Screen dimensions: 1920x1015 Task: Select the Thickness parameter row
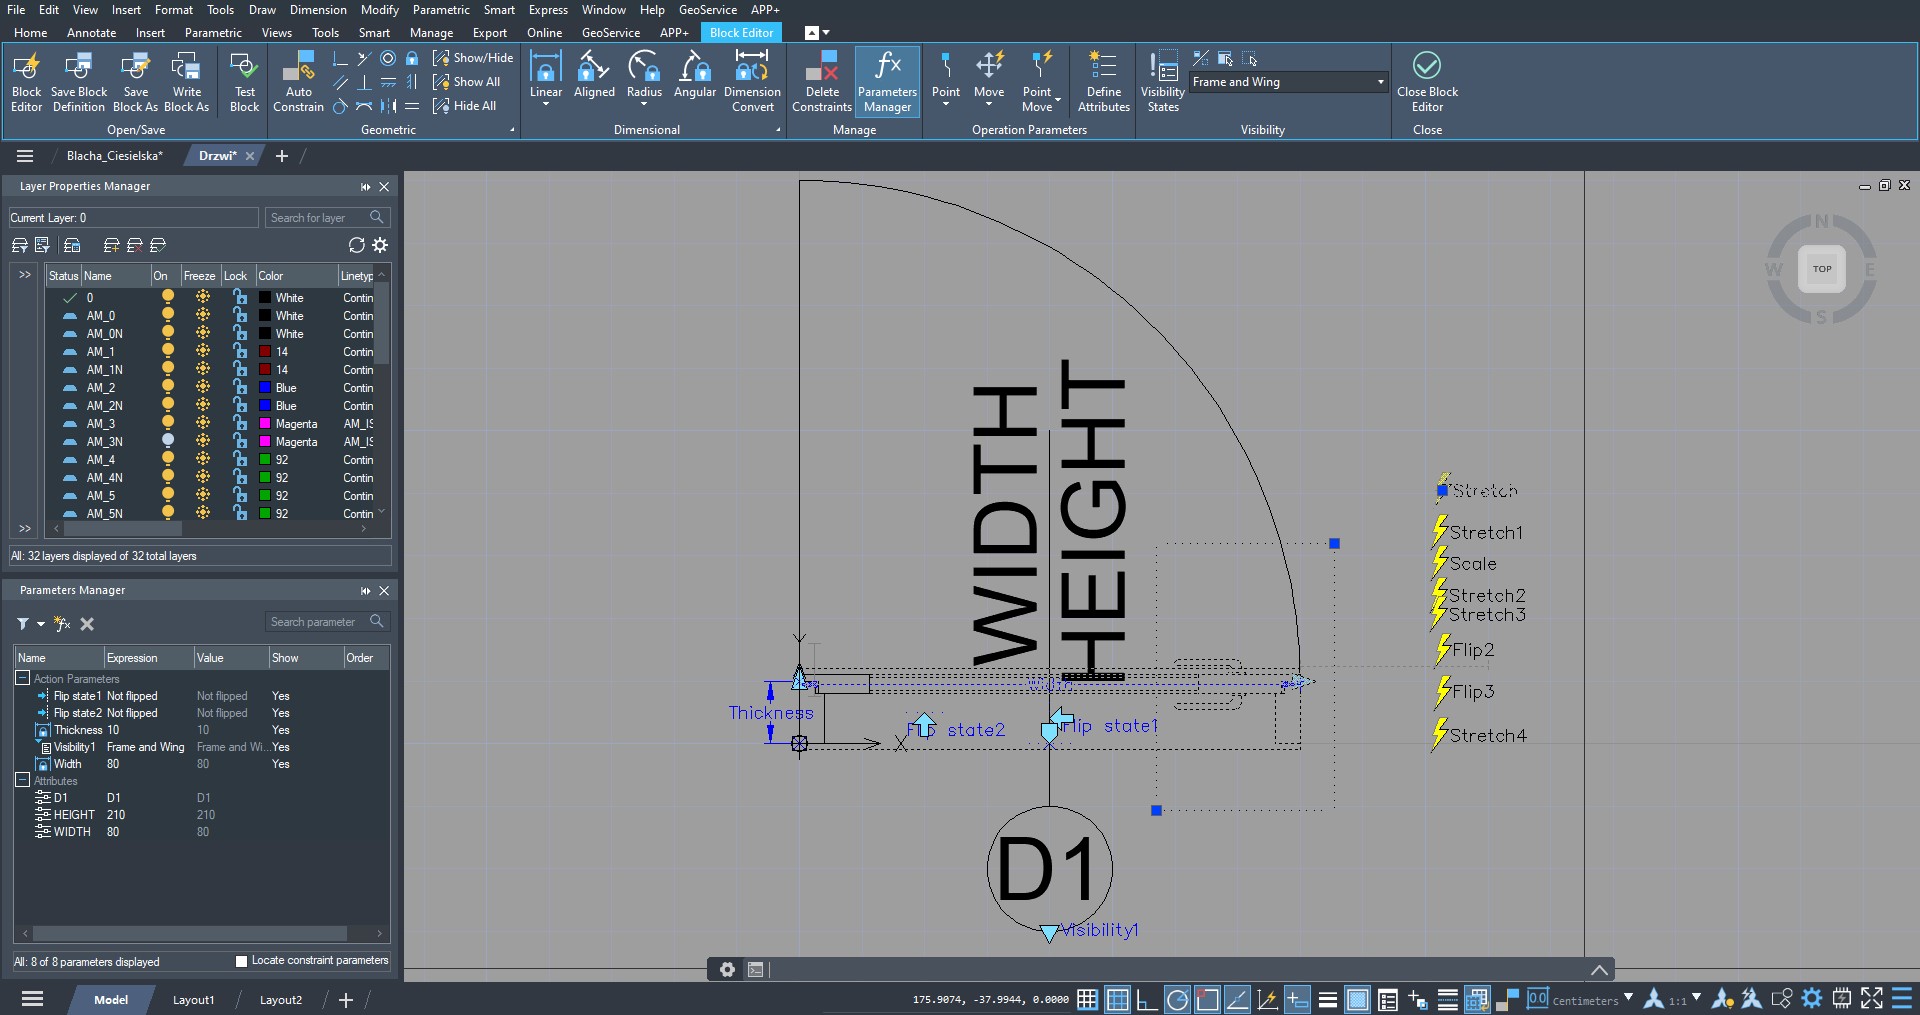pos(201,730)
